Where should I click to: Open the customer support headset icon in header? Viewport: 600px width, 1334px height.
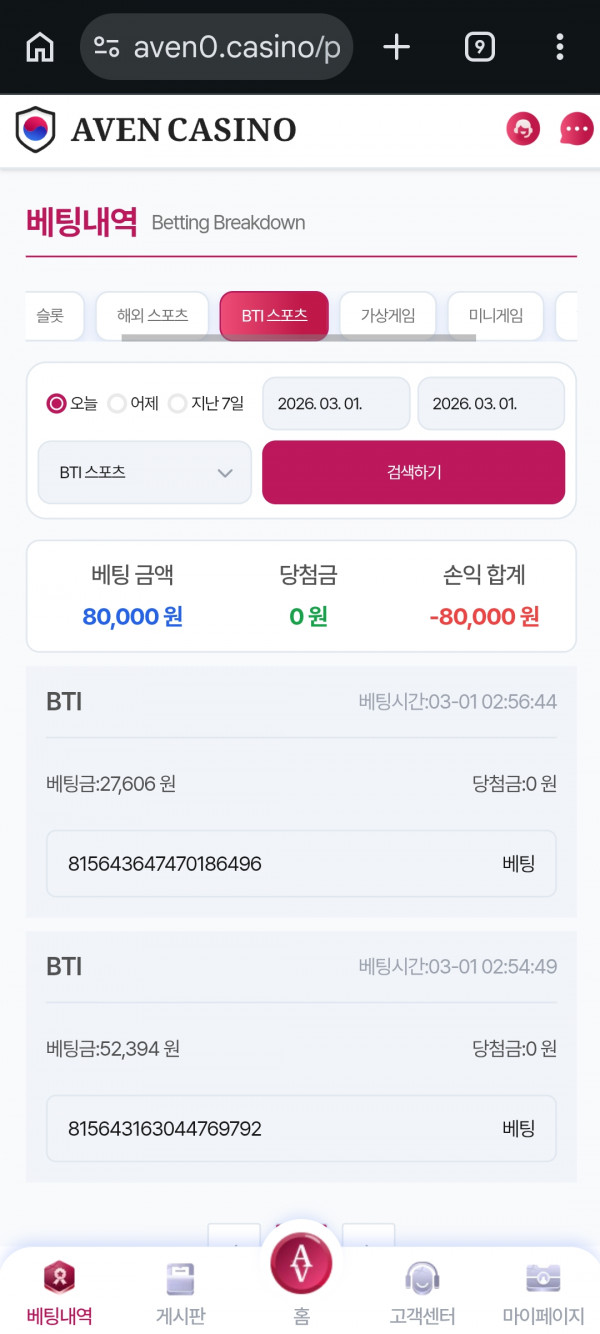pyautogui.click(x=522, y=129)
